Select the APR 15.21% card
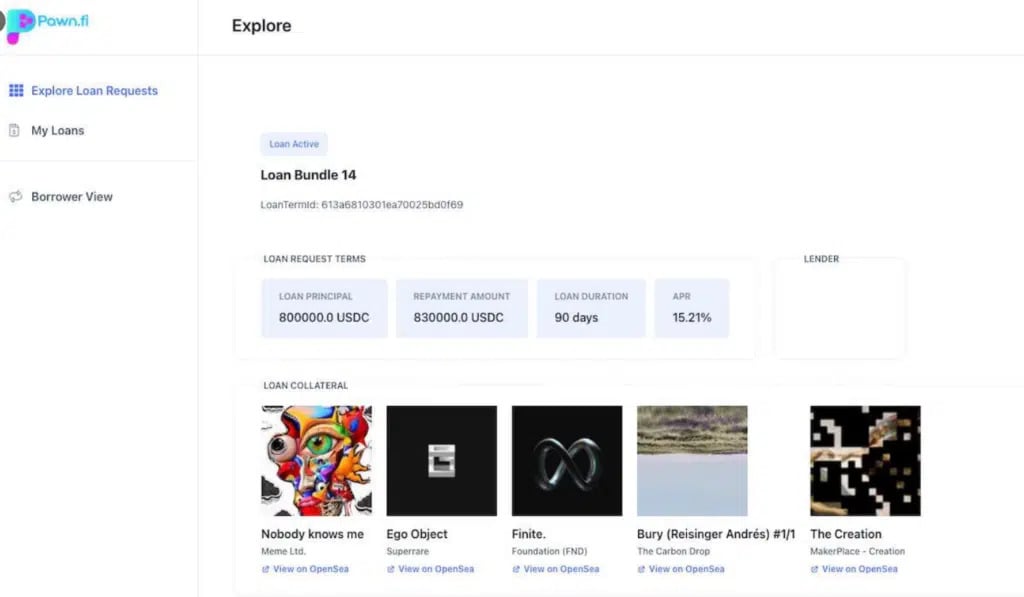 692,308
